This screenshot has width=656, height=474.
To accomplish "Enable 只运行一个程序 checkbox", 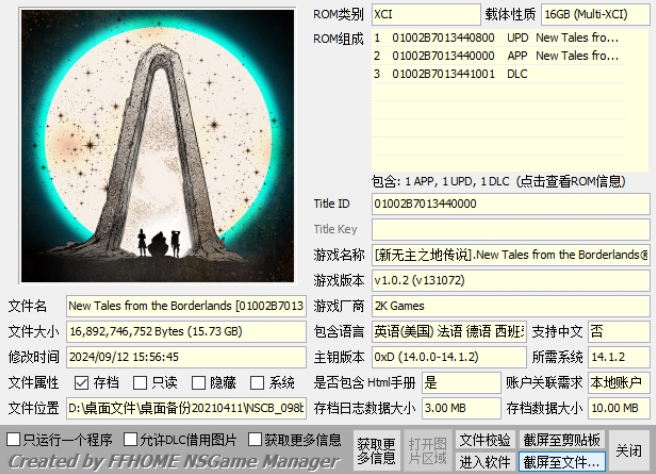I will pos(13,439).
